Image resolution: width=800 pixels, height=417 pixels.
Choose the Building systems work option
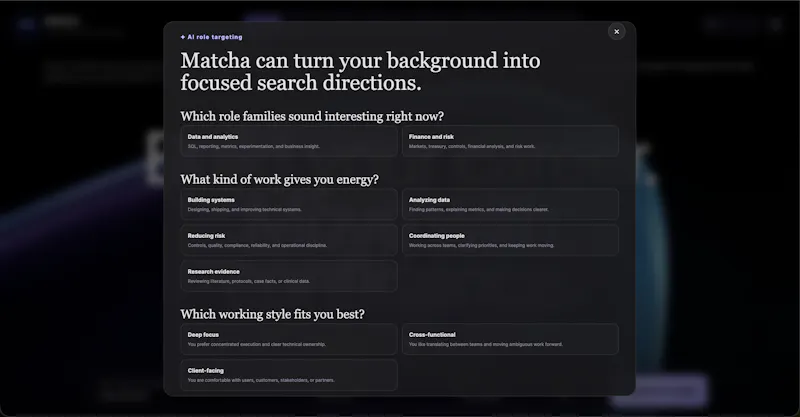pos(289,205)
